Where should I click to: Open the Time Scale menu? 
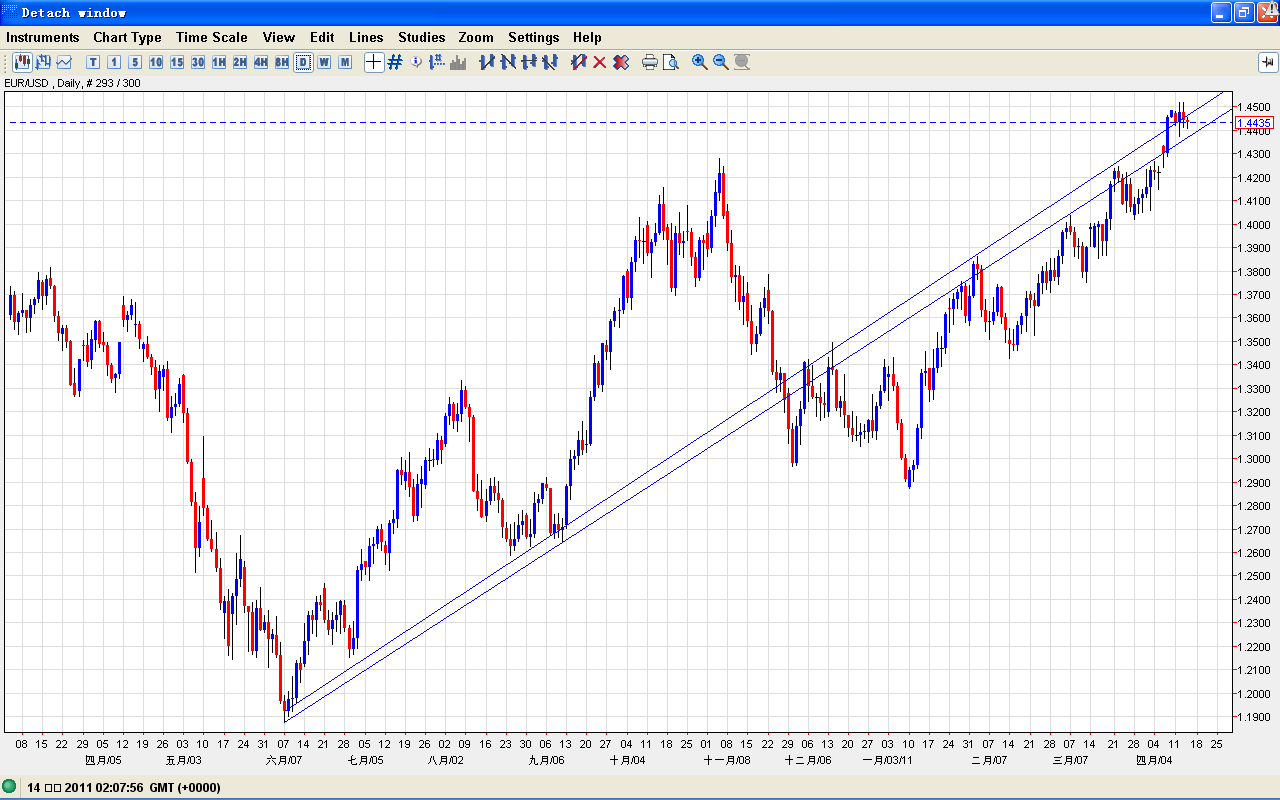tap(212, 37)
